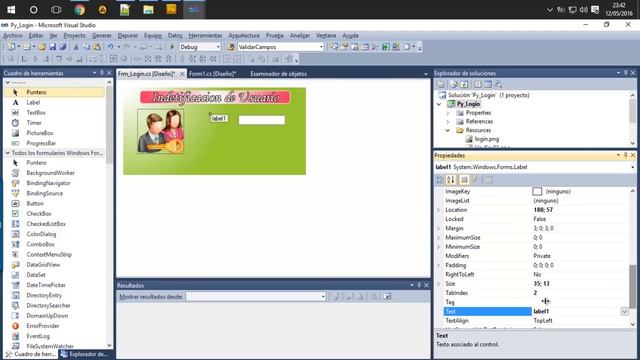Click the volume icon in system tray
Viewport: 640px width, 360px height.
click(584, 10)
